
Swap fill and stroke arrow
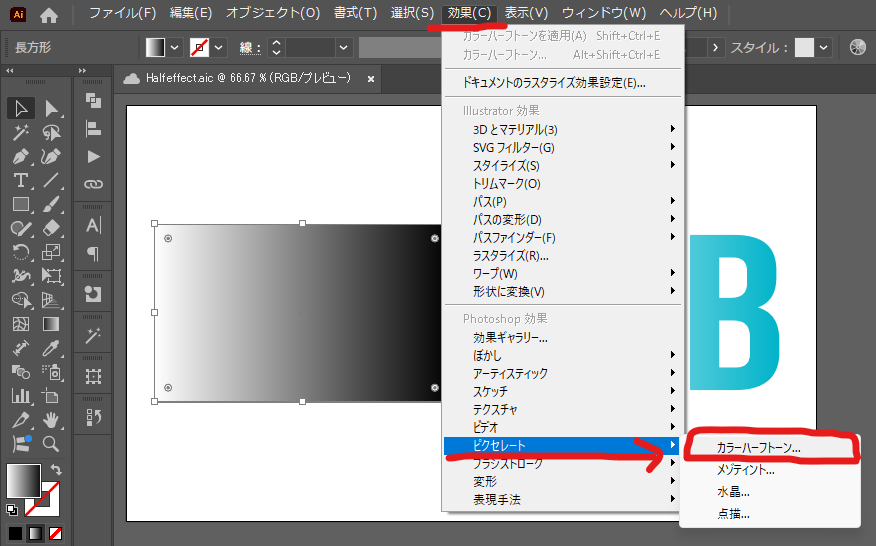click(x=56, y=469)
